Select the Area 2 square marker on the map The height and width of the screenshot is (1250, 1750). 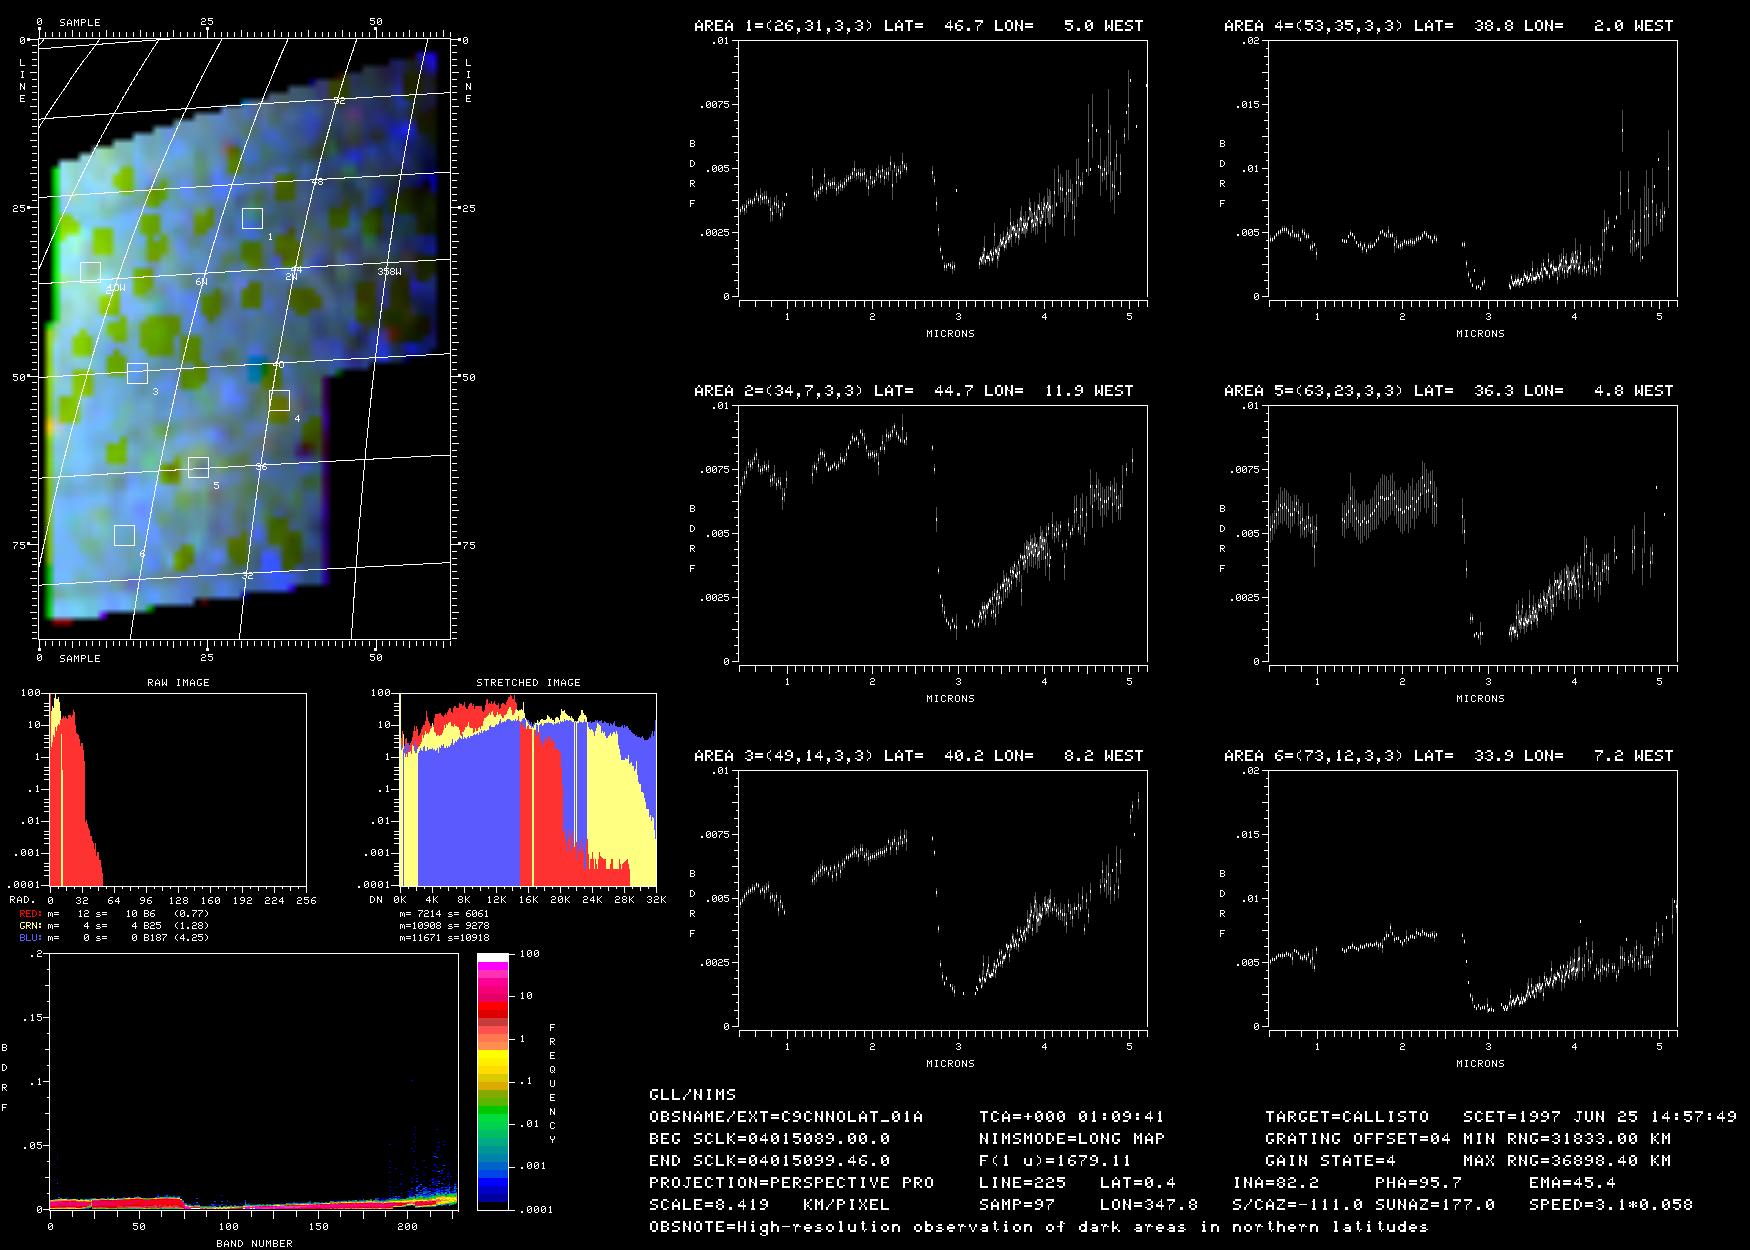click(90, 272)
